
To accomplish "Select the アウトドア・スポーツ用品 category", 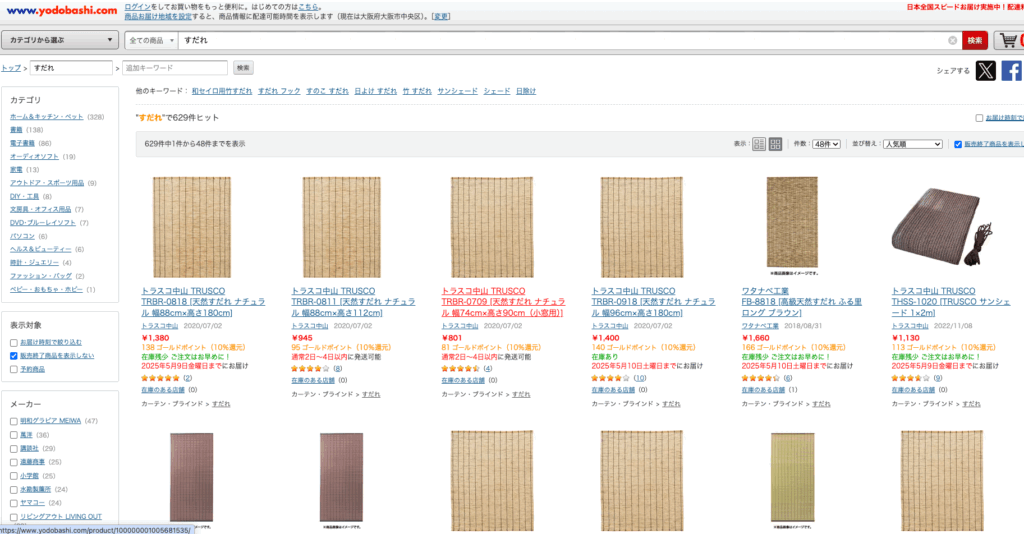I will tap(47, 183).
